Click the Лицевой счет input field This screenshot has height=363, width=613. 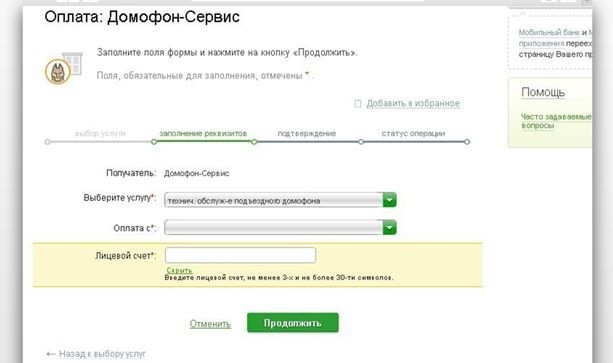click(x=240, y=255)
